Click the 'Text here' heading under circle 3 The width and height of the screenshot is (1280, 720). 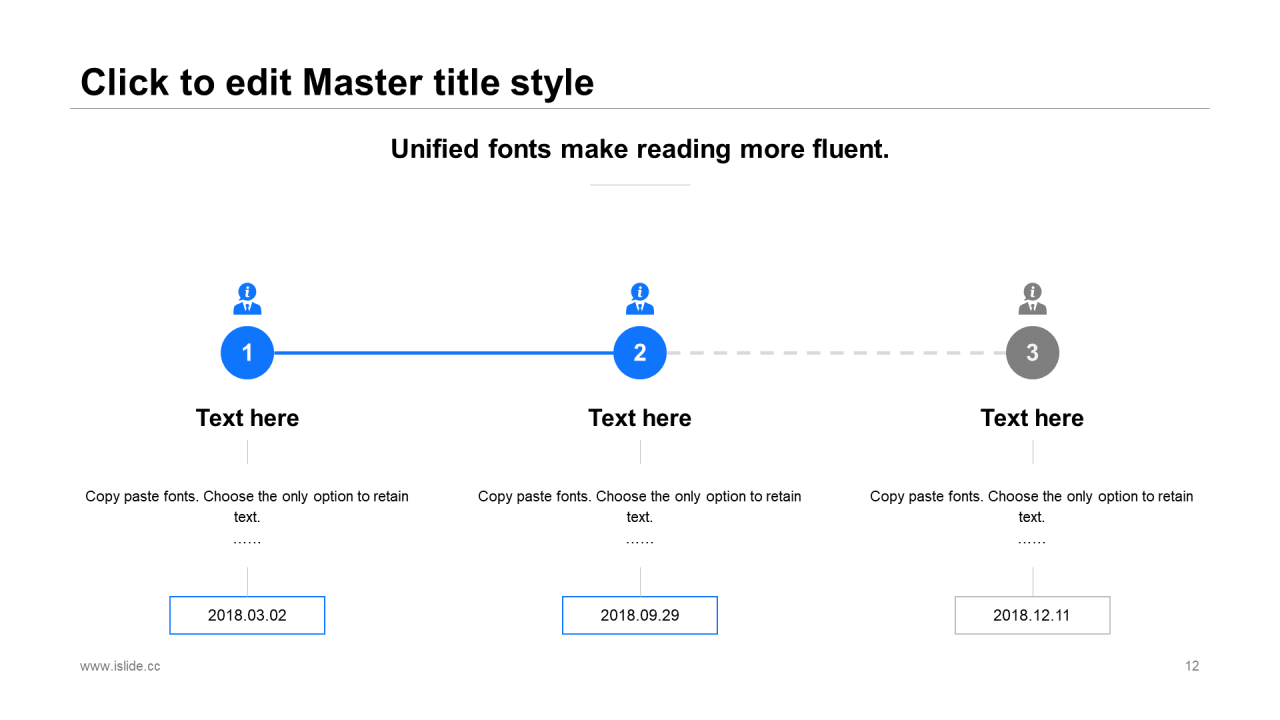(1032, 418)
